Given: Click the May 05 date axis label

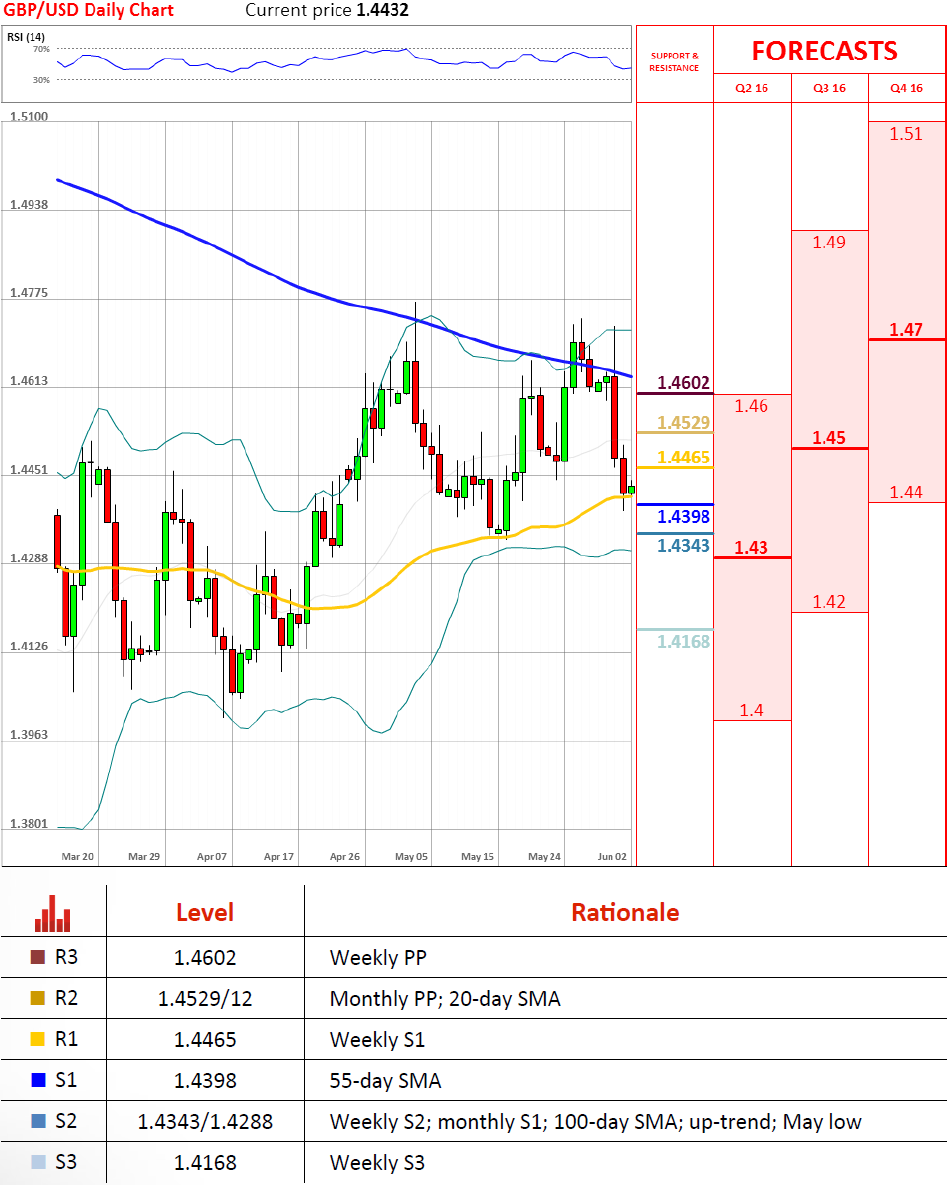Looking at the screenshot, I should [x=411, y=856].
